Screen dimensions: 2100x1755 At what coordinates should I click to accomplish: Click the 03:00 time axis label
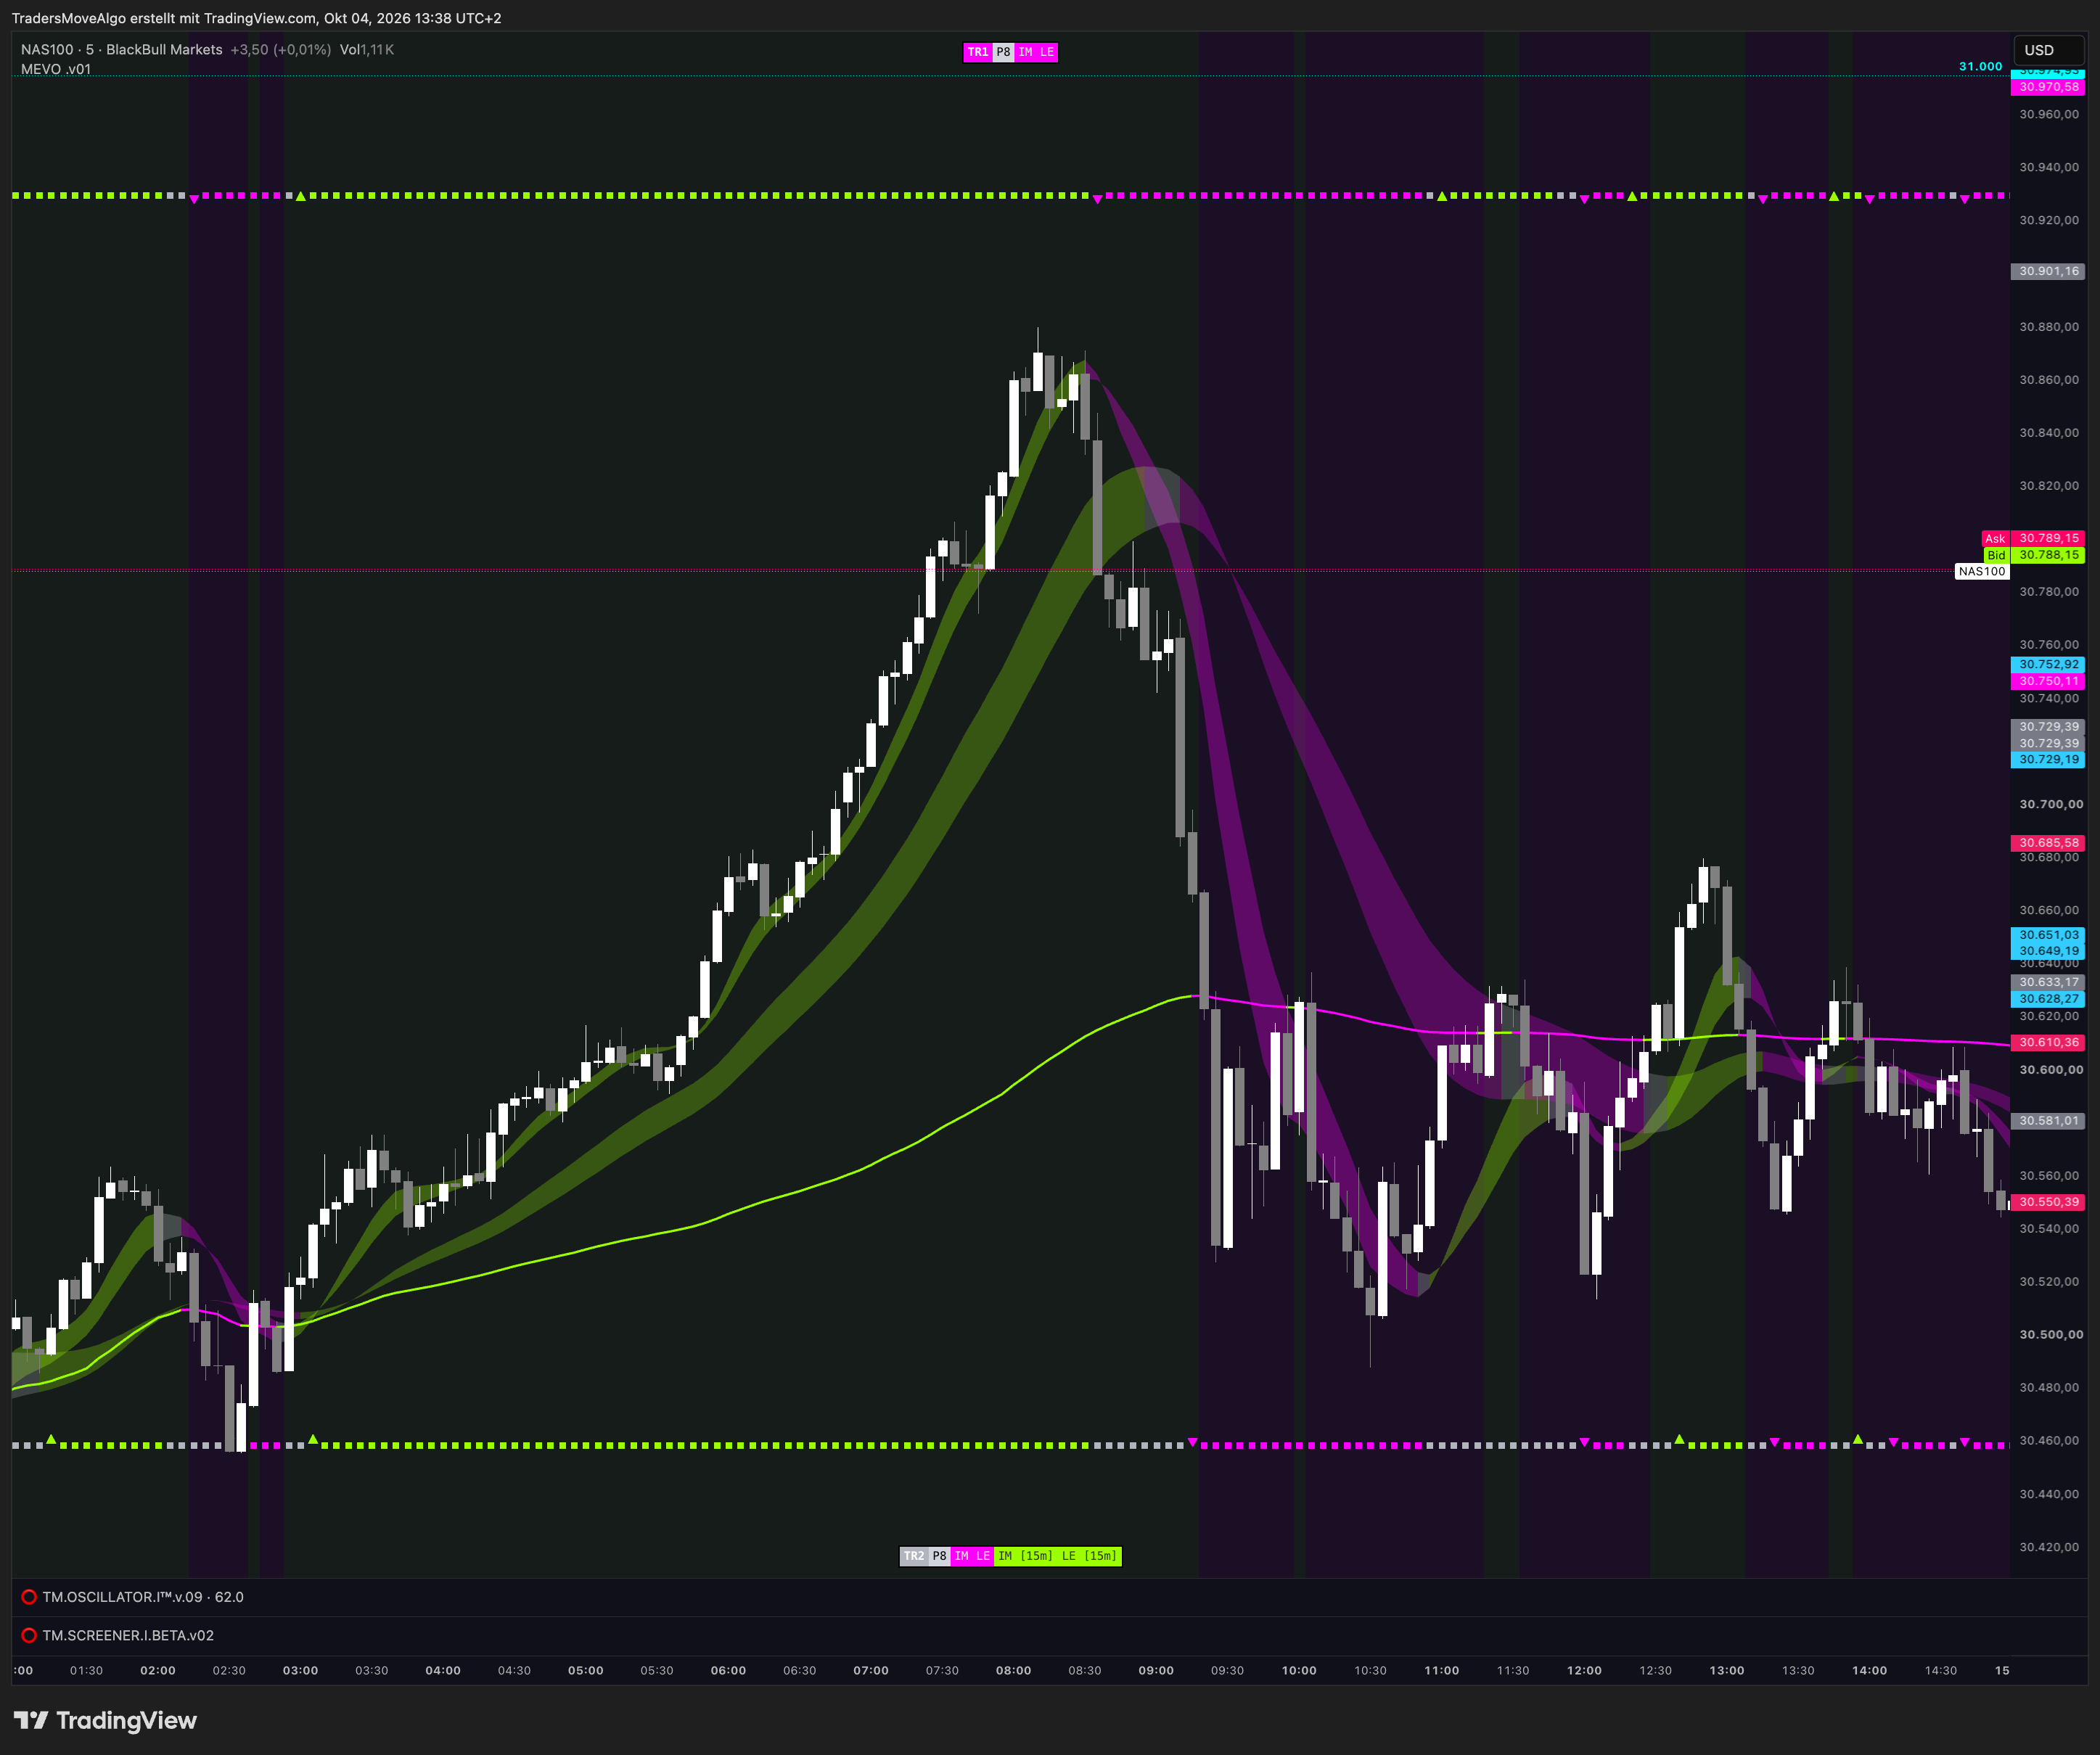tap(300, 1671)
